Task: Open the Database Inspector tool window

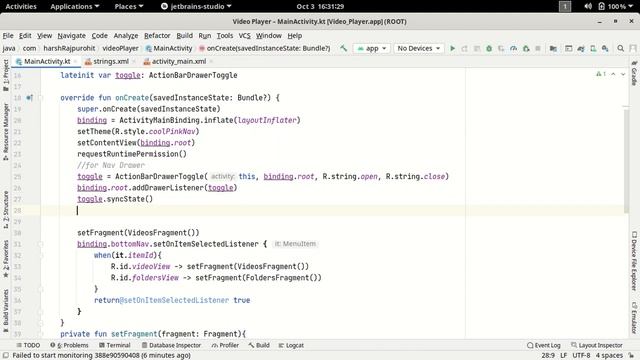Action: click(171, 345)
